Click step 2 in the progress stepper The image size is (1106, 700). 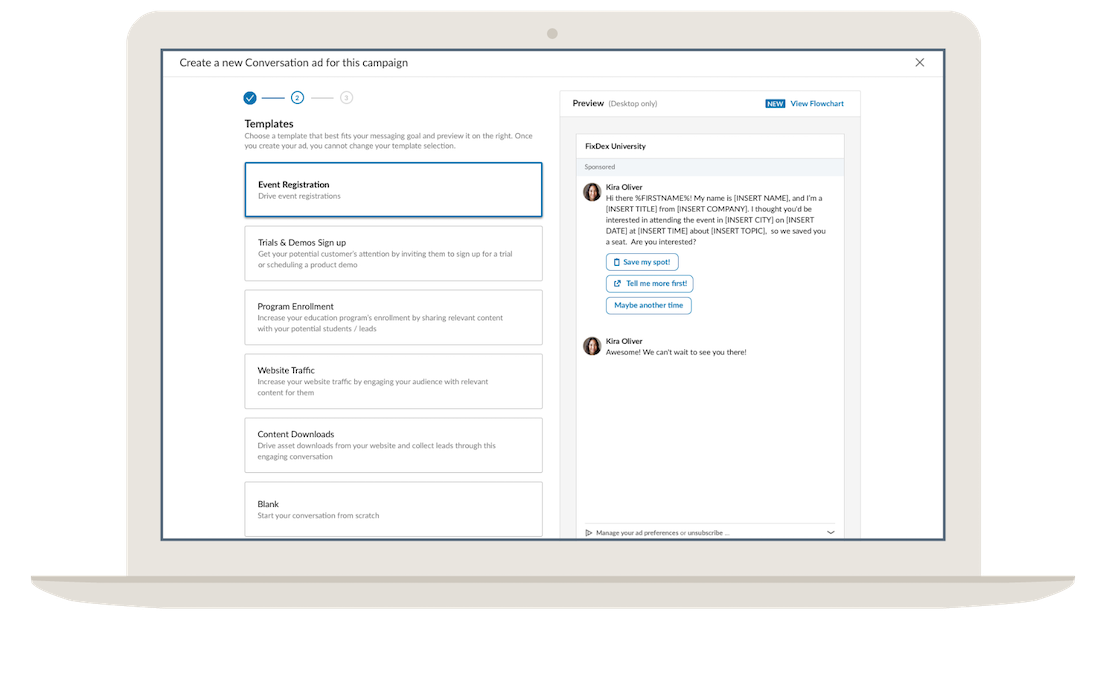coord(297,98)
